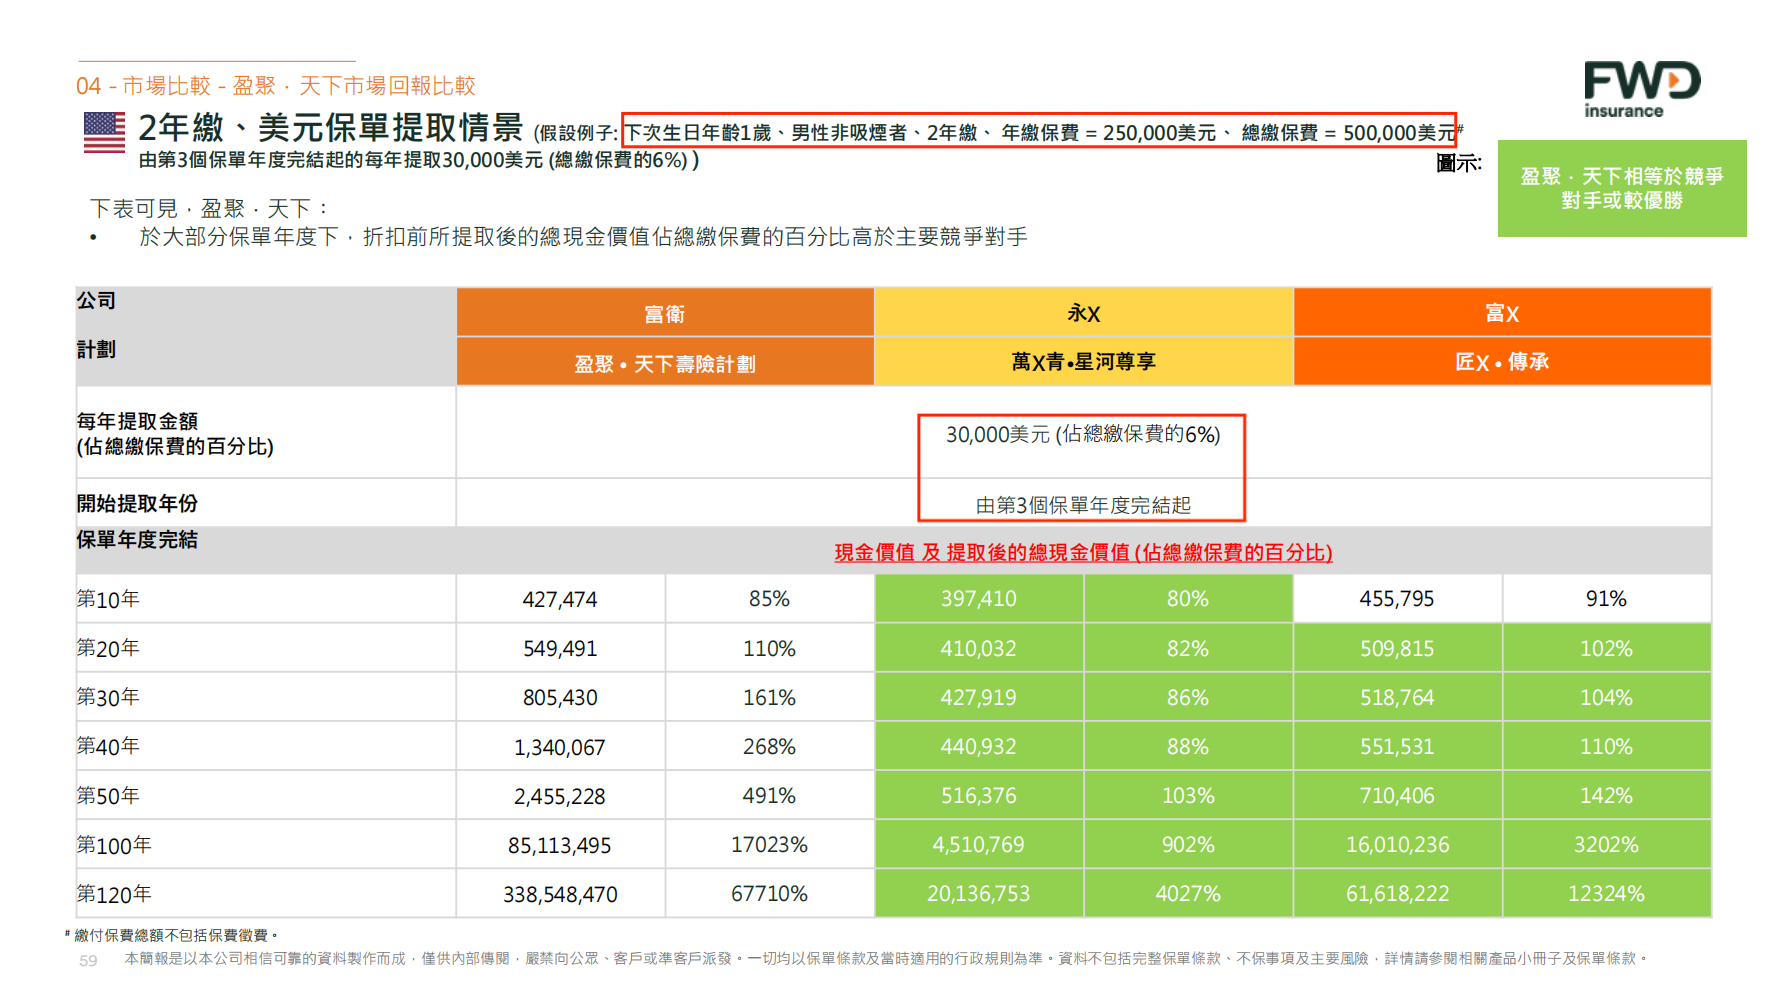This screenshot has height=1000, width=1778.
Task: Click the value 338,548,470
Action: 560,894
